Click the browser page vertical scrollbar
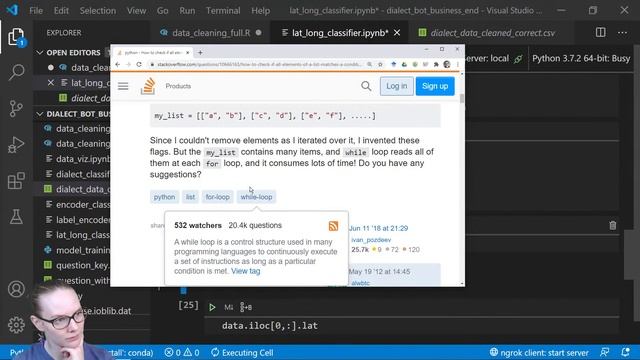The image size is (640, 360). point(462,98)
